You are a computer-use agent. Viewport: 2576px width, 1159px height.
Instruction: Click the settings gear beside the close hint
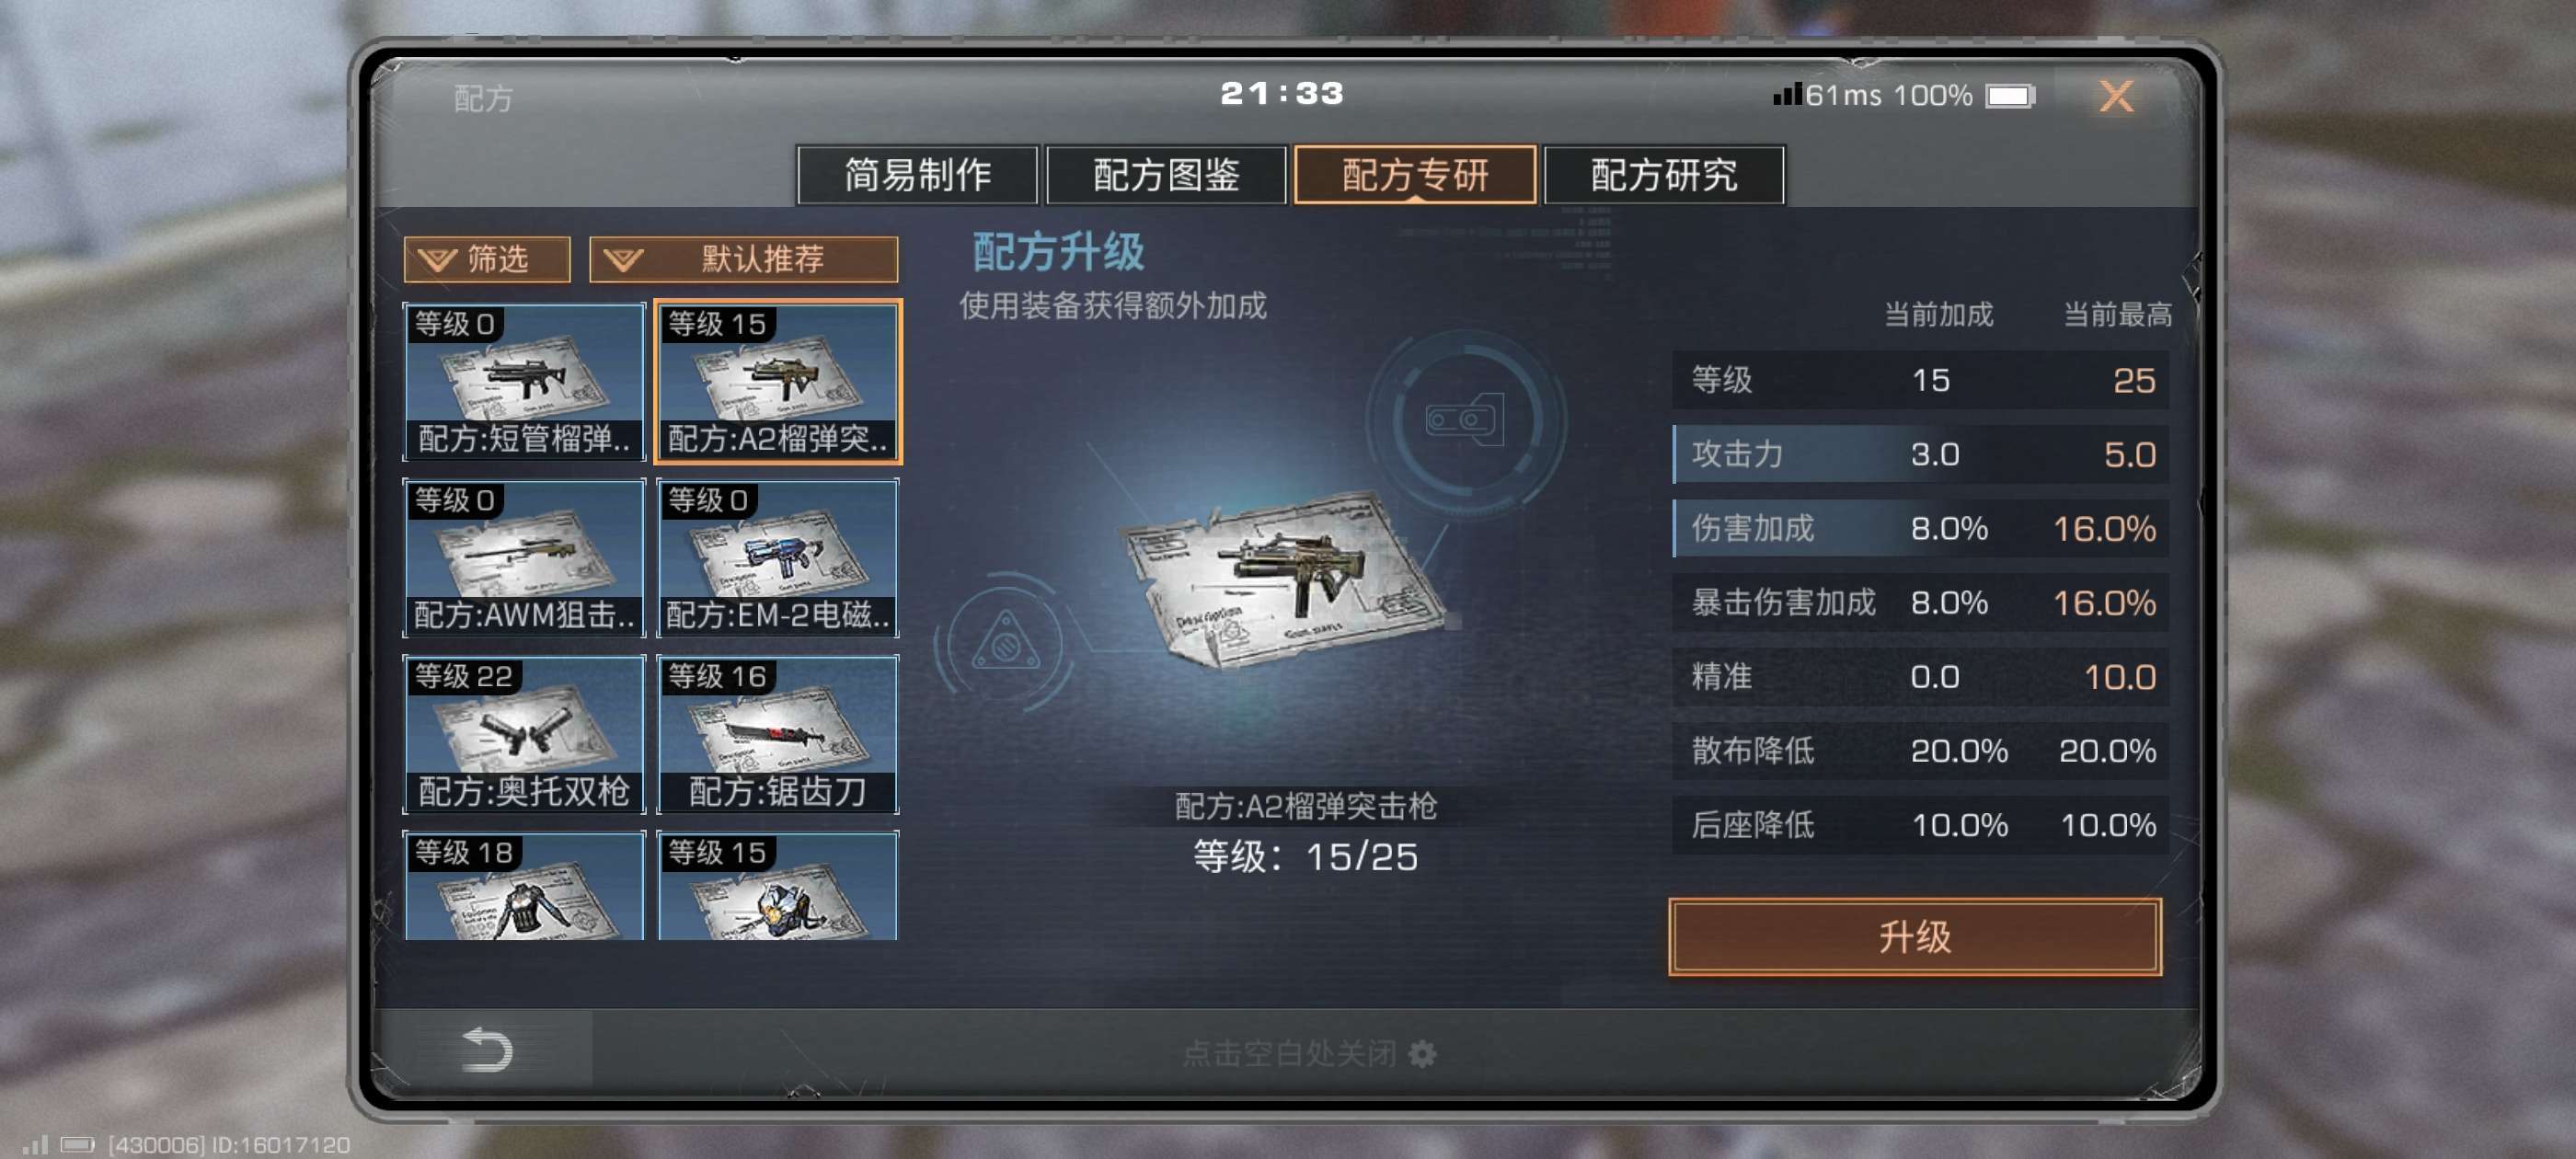1422,1053
